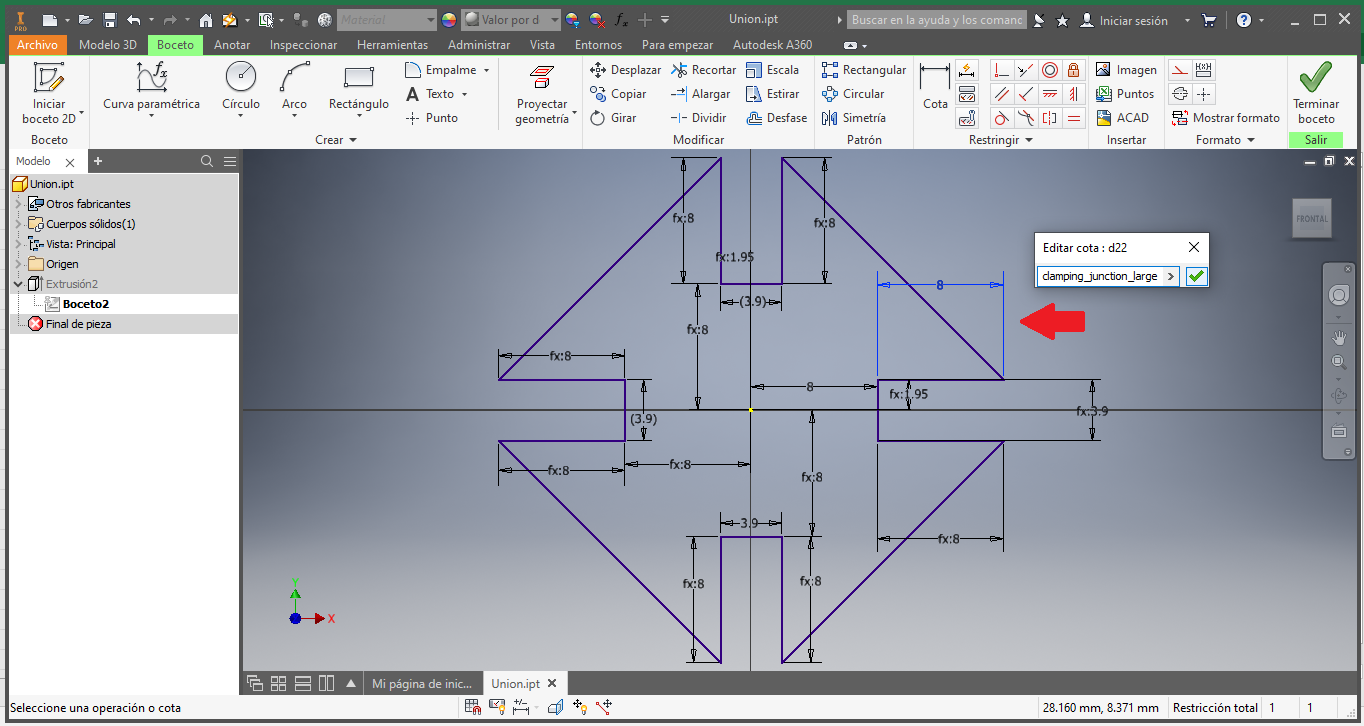Open the Administrar tab
The width and height of the screenshot is (1364, 726).
479,44
